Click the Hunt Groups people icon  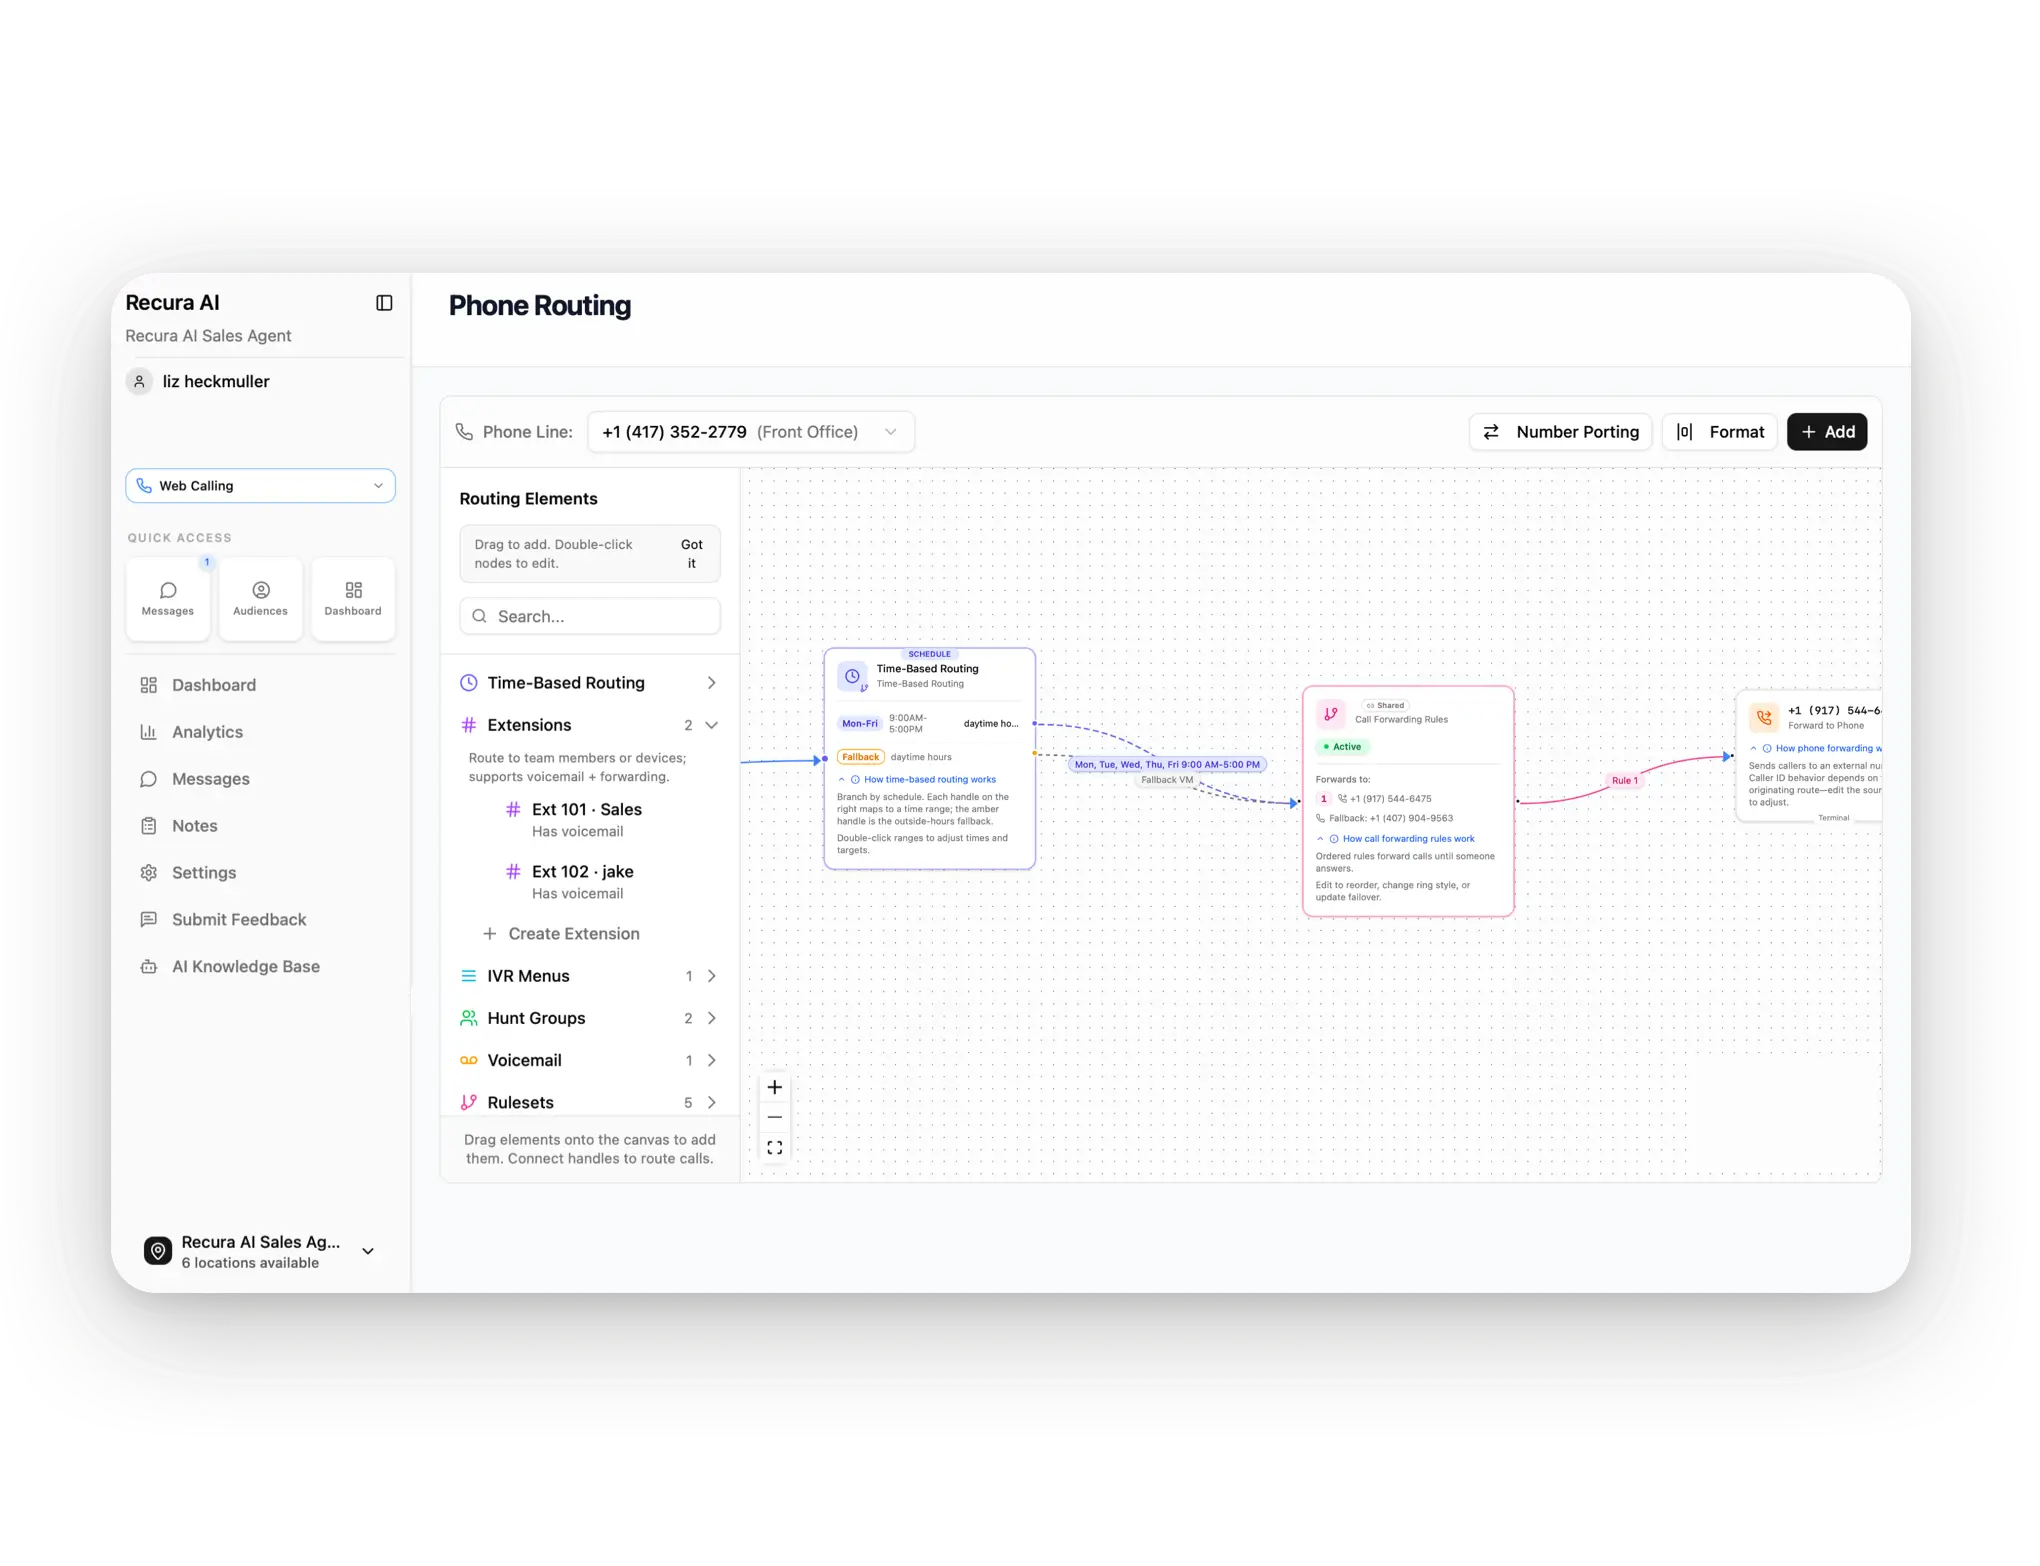[468, 1018]
